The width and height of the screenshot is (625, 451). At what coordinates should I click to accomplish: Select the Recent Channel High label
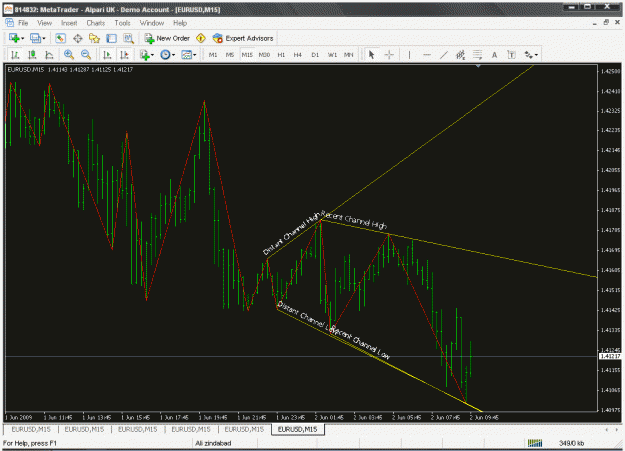pos(354,220)
